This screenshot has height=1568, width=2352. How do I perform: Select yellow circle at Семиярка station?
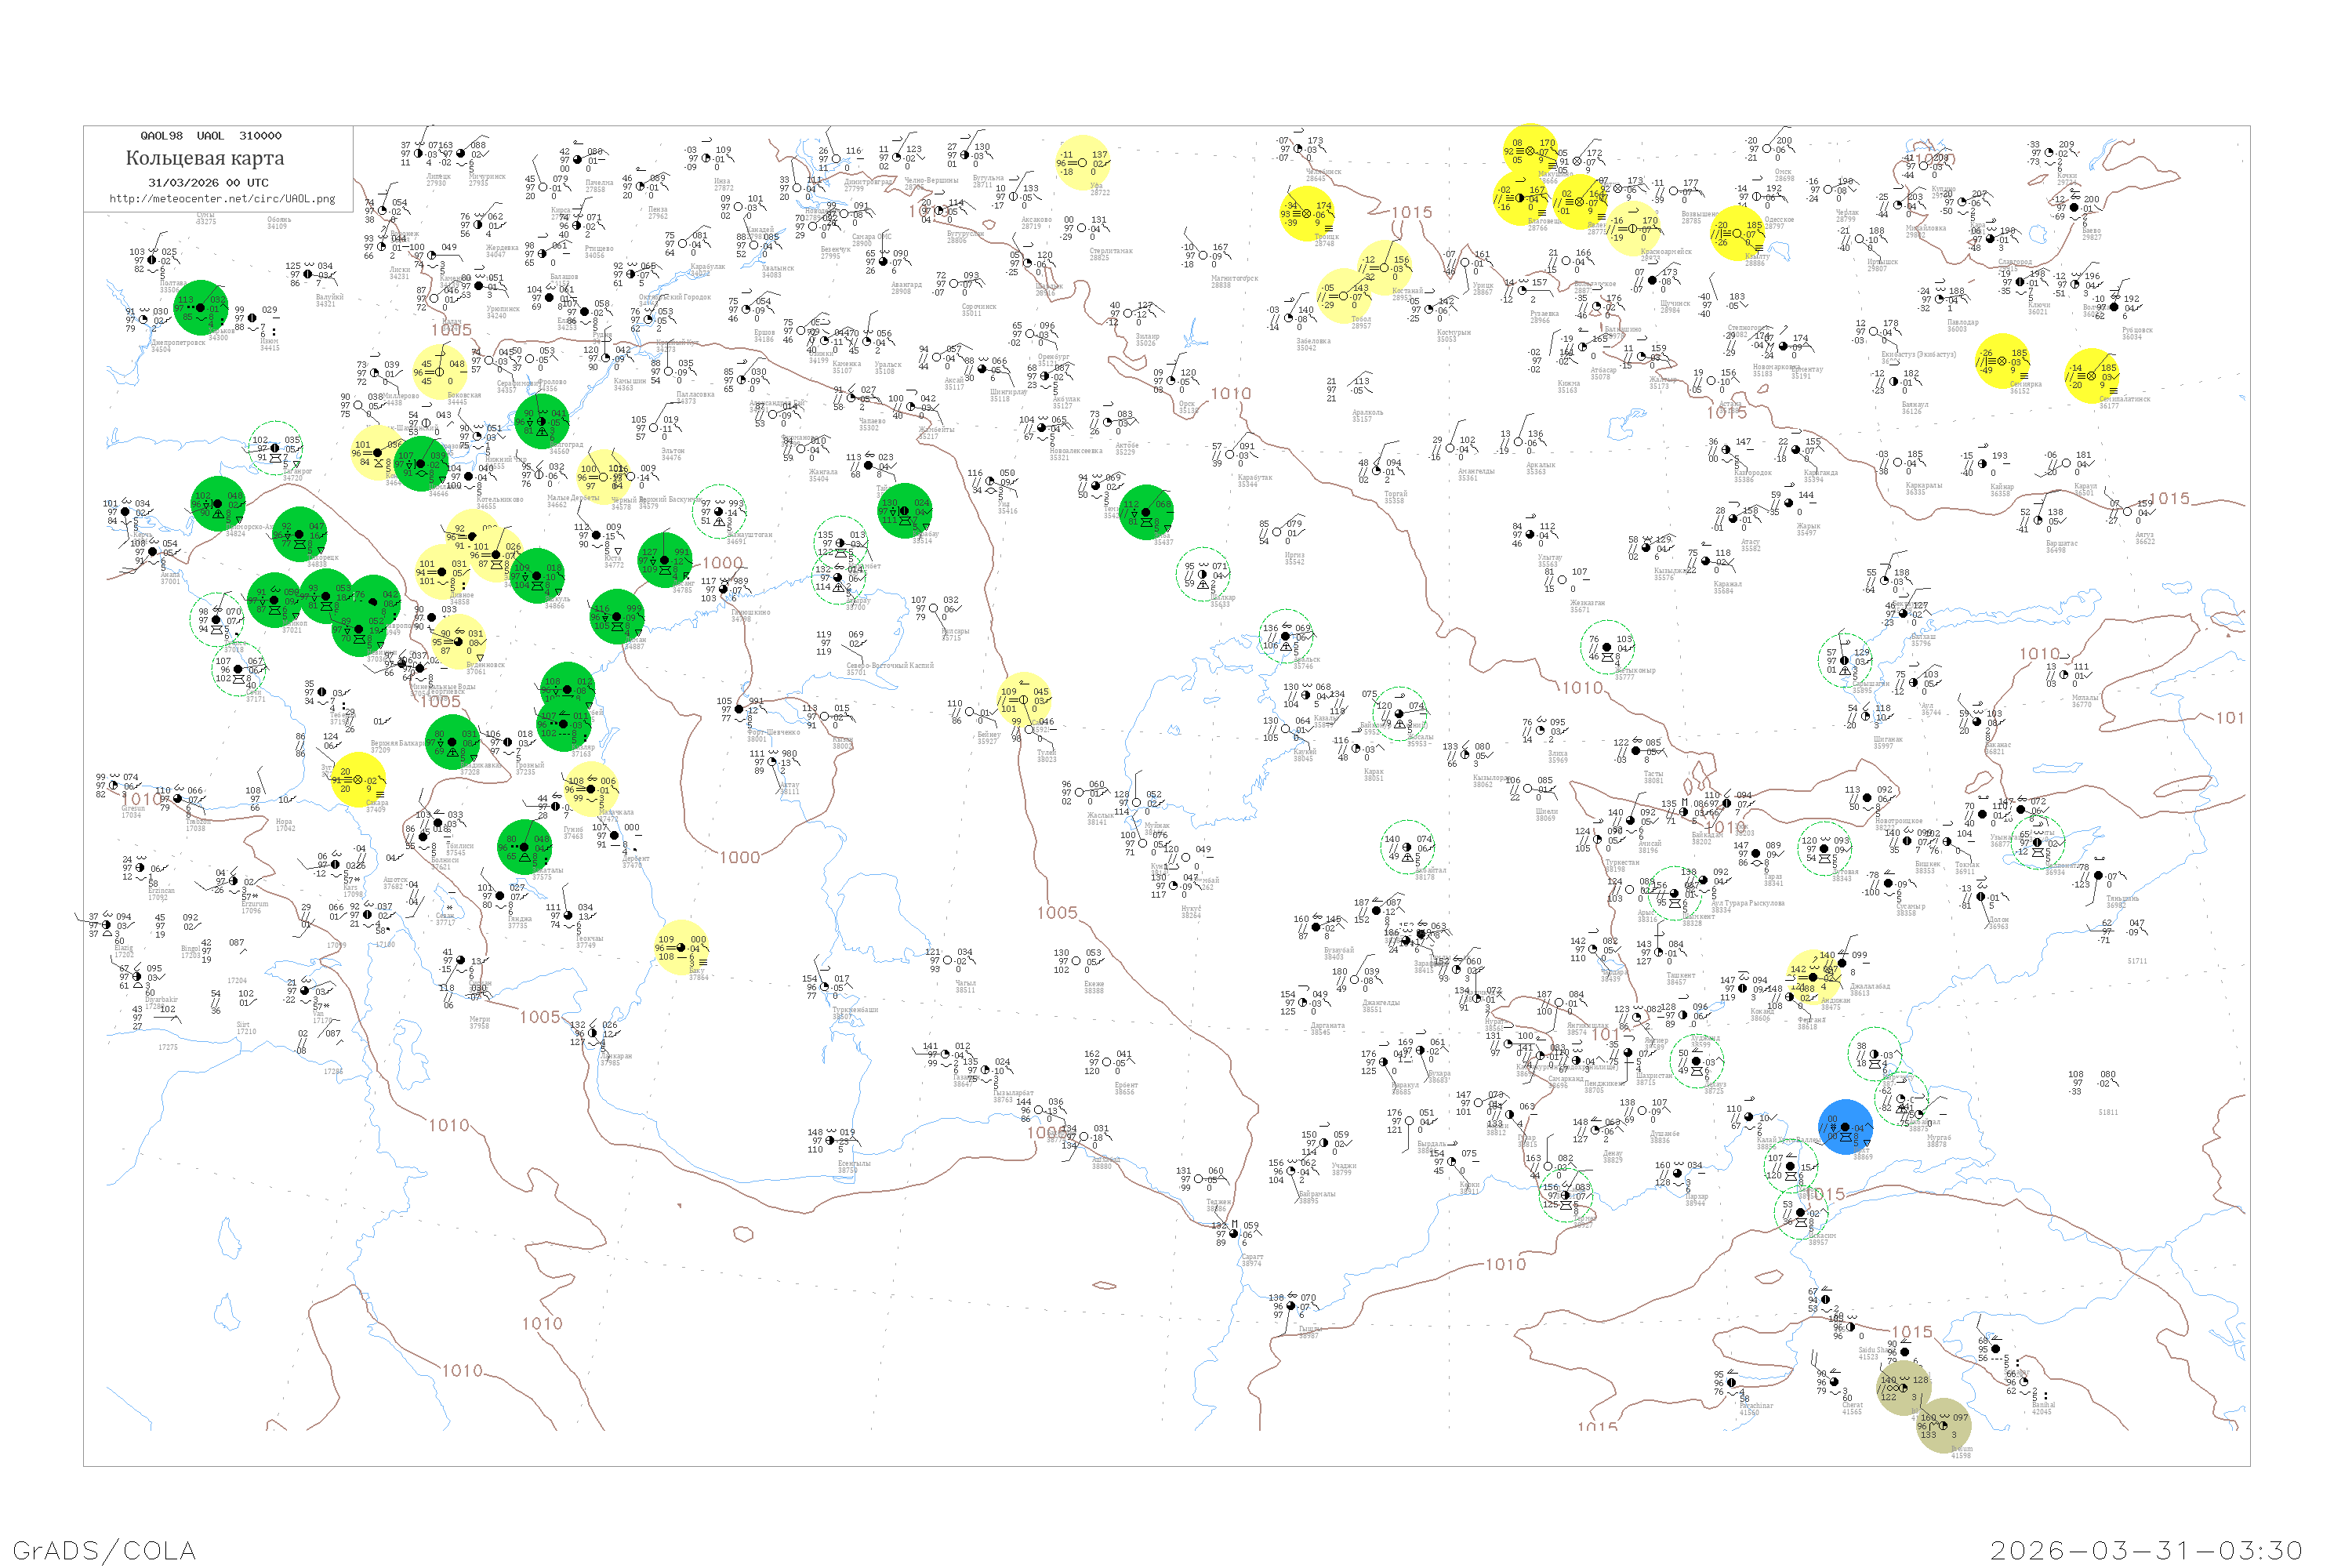coord(2002,361)
